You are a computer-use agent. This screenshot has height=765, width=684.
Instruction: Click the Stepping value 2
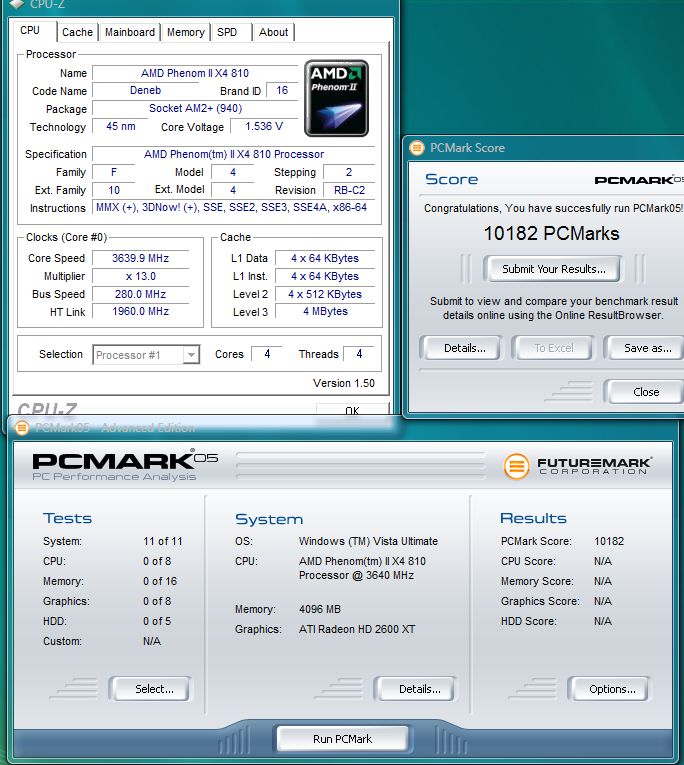pyautogui.click(x=349, y=172)
